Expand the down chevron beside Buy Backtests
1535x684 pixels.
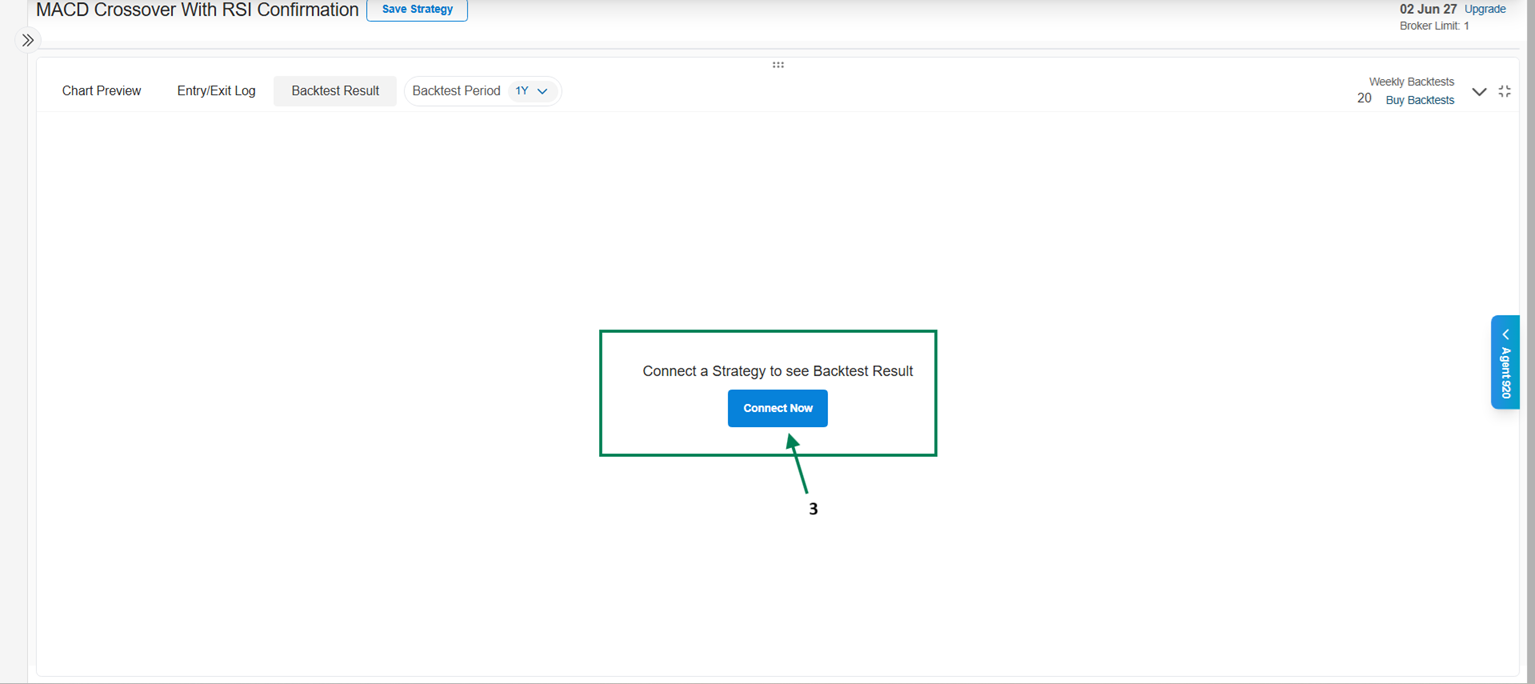pyautogui.click(x=1479, y=92)
